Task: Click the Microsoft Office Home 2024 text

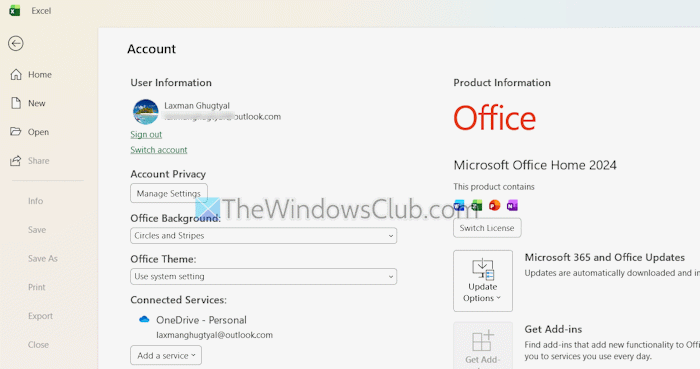Action: pos(535,165)
